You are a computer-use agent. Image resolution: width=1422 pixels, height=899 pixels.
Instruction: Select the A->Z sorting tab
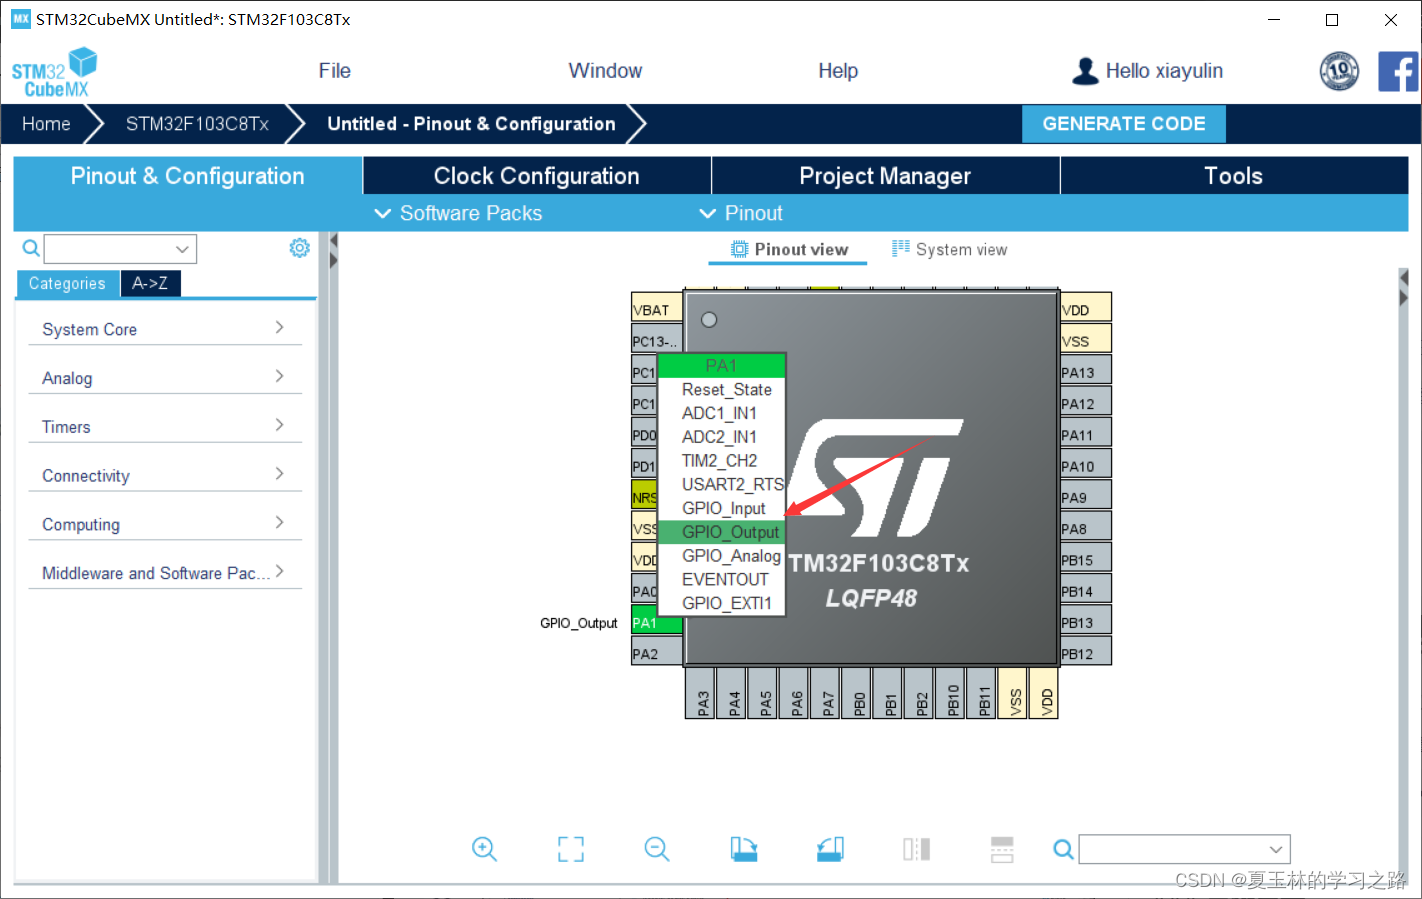pyautogui.click(x=150, y=284)
